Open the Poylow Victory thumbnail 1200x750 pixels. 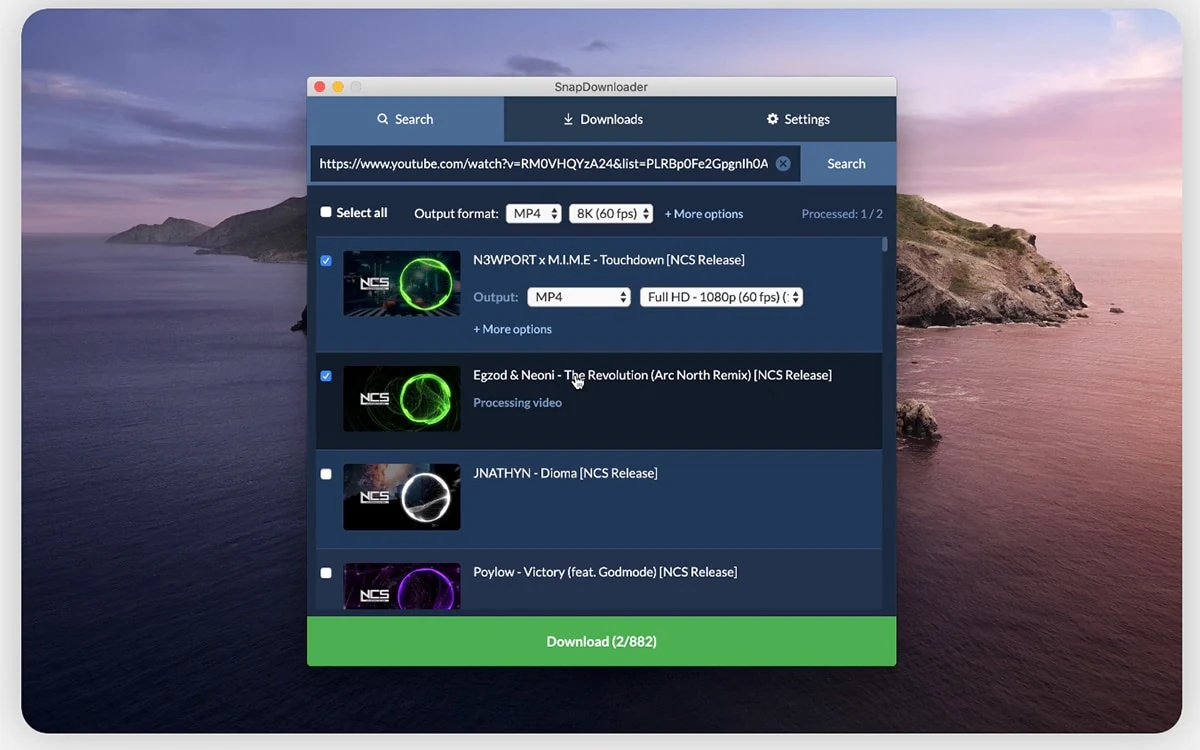click(402, 587)
